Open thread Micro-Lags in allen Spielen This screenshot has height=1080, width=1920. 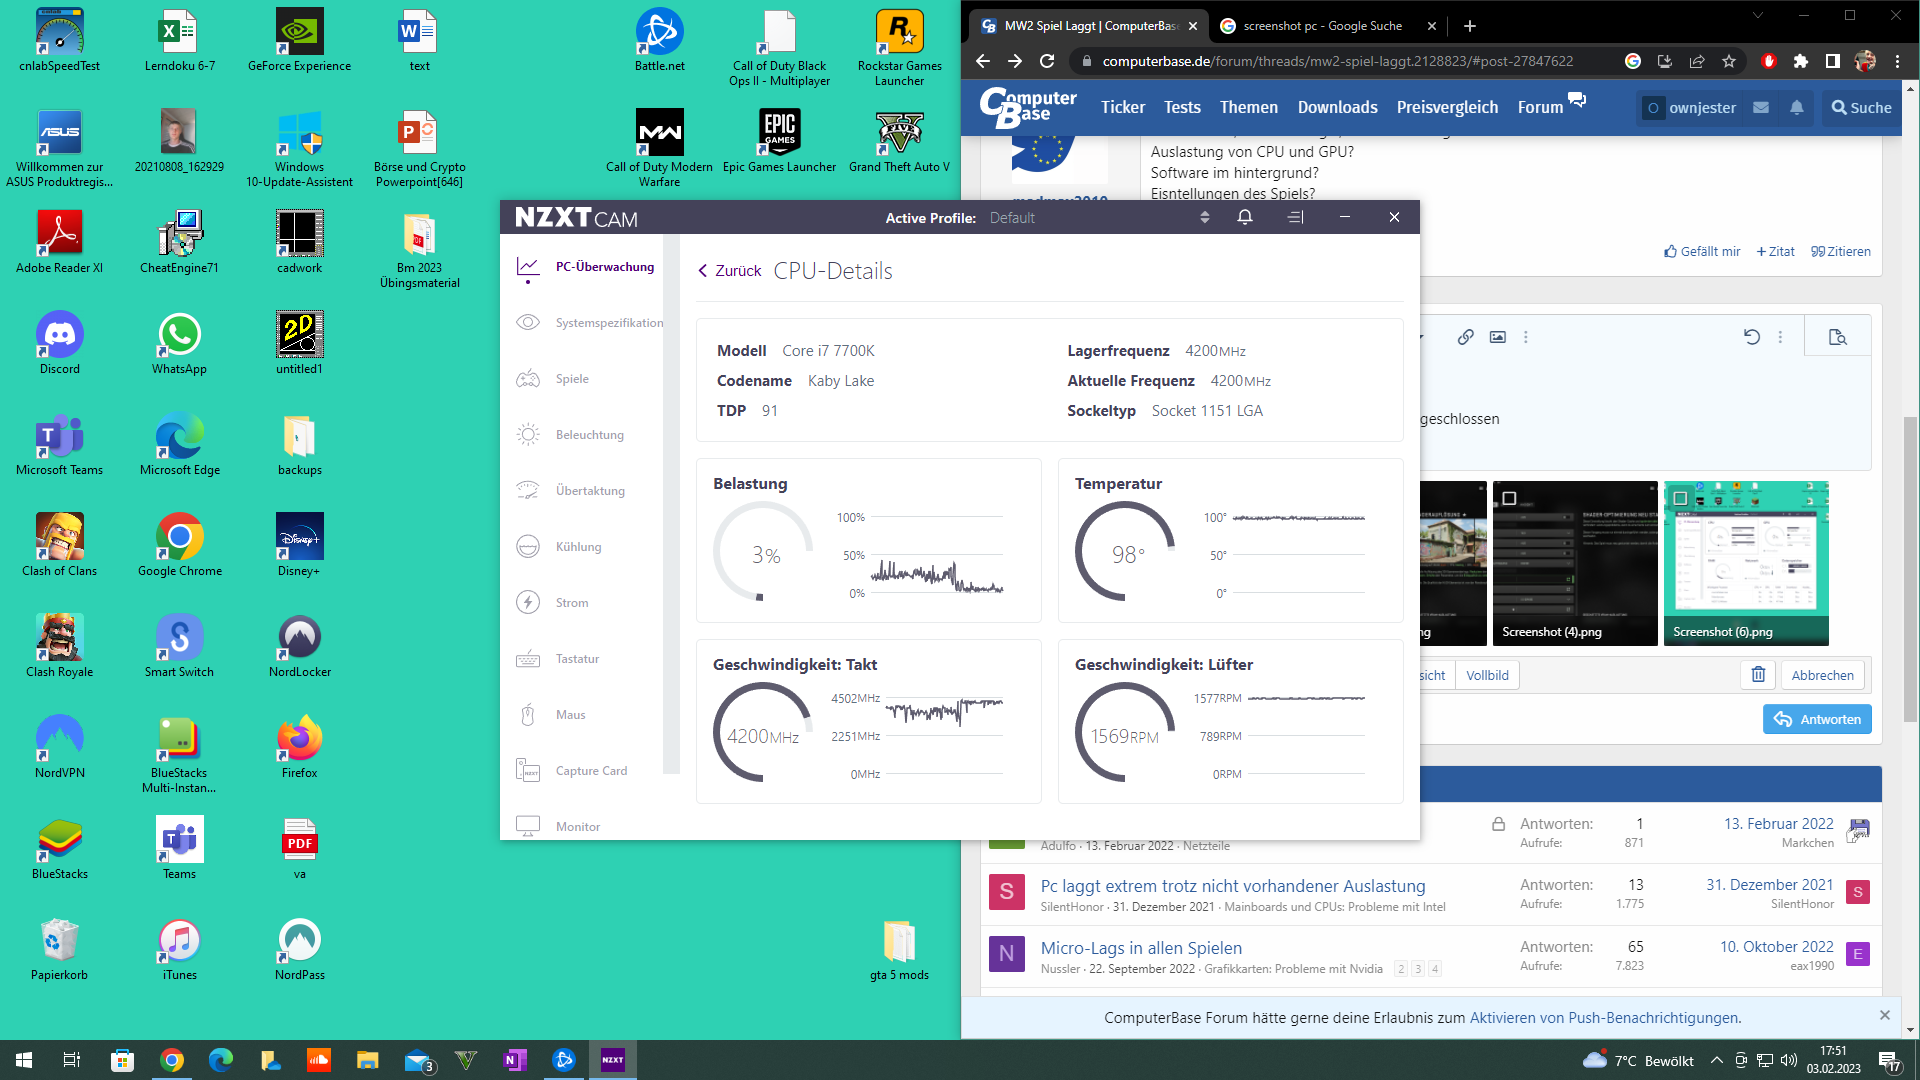[1140, 947]
